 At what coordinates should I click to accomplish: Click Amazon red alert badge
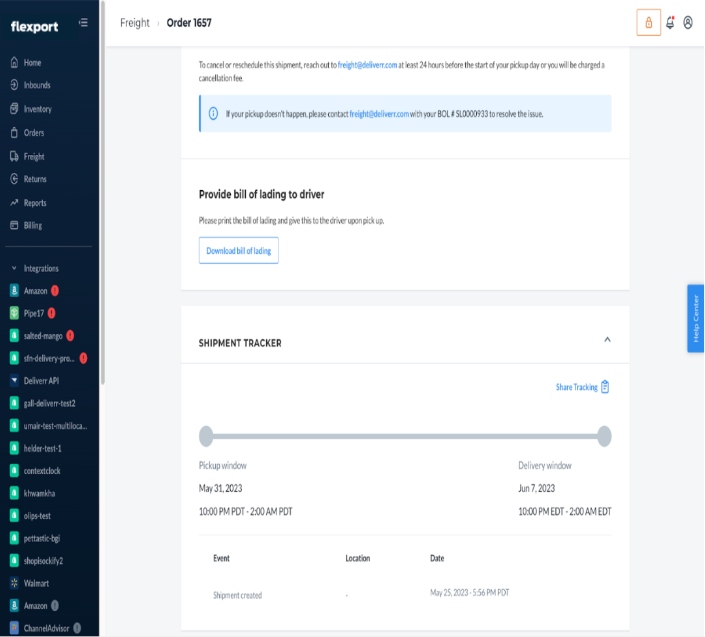(55, 291)
